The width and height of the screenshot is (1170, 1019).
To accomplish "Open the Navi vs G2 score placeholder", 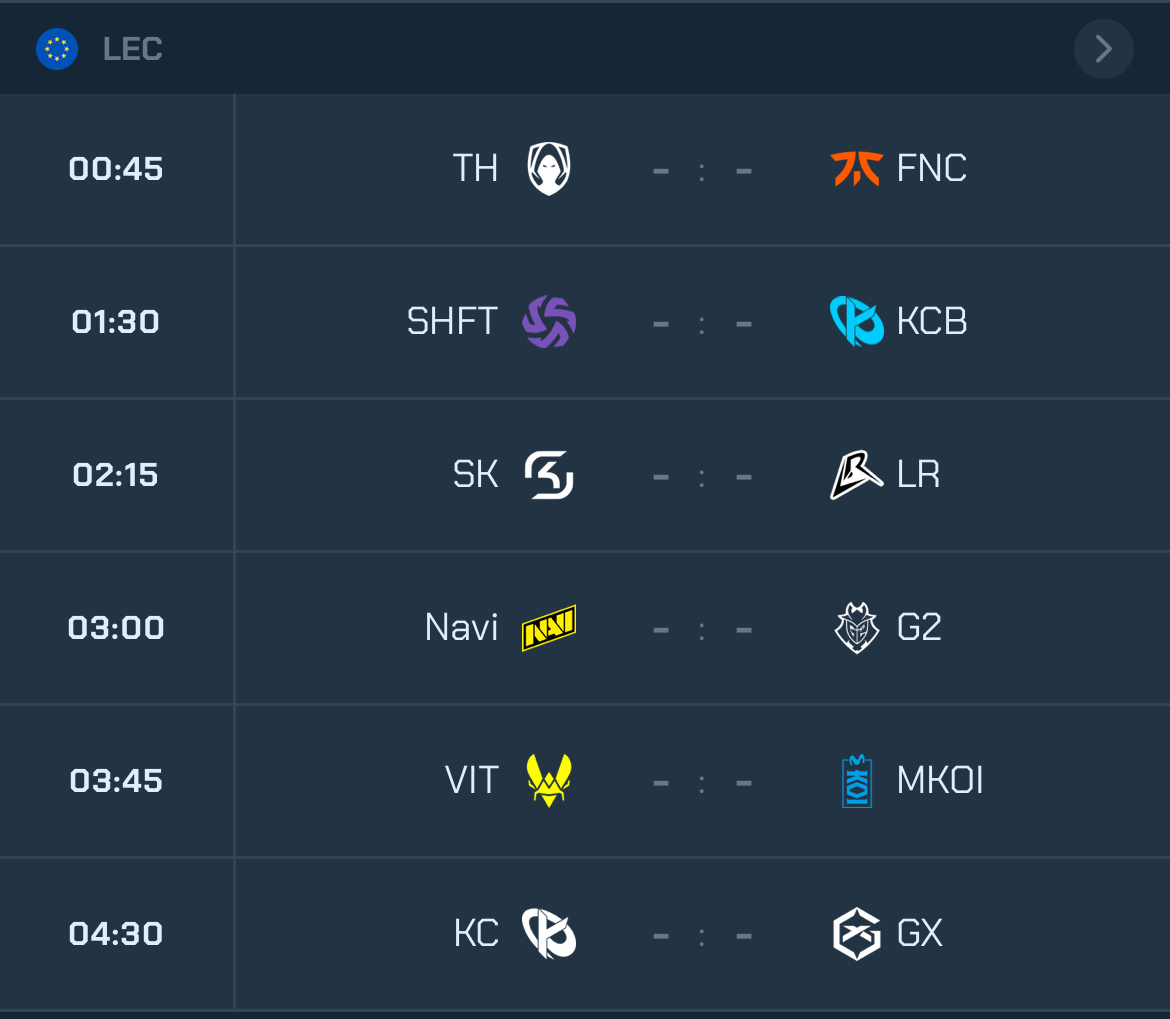I will [702, 630].
